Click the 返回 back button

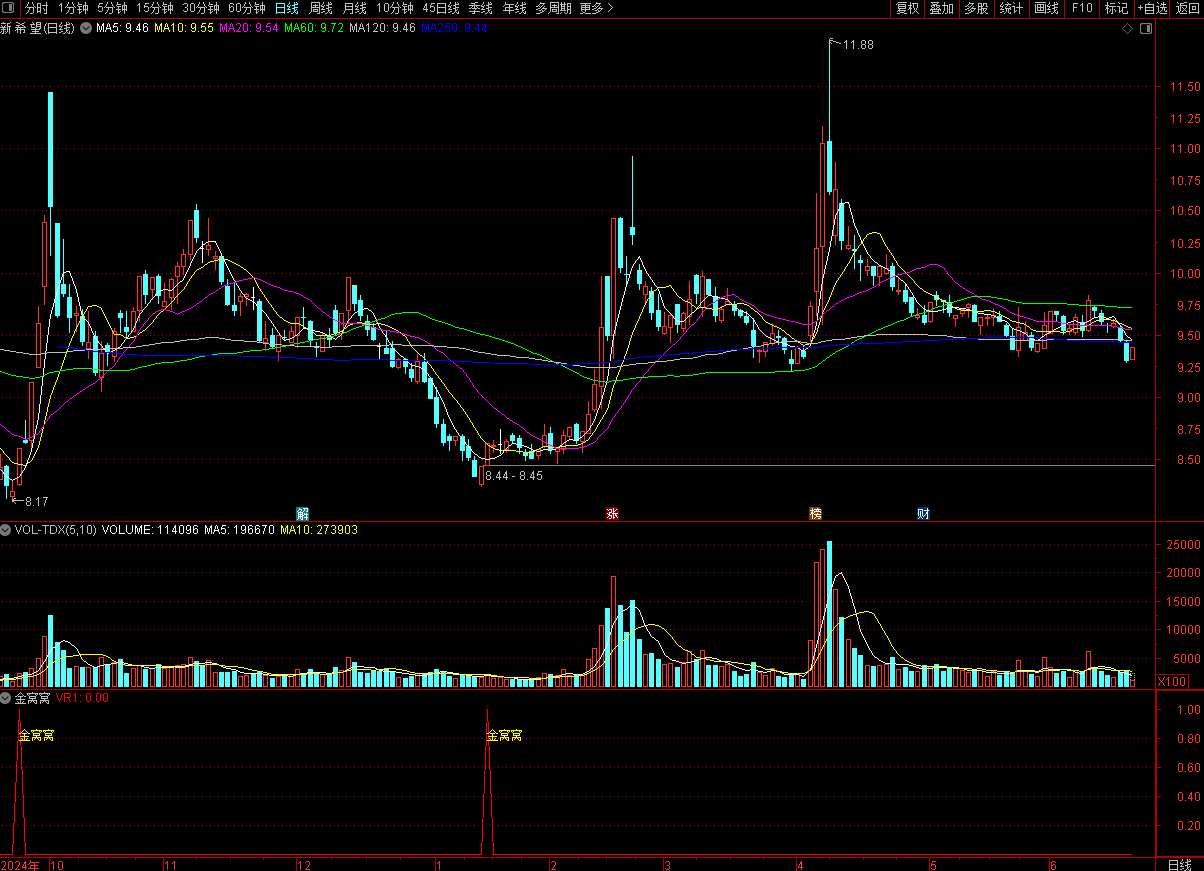pos(1187,8)
